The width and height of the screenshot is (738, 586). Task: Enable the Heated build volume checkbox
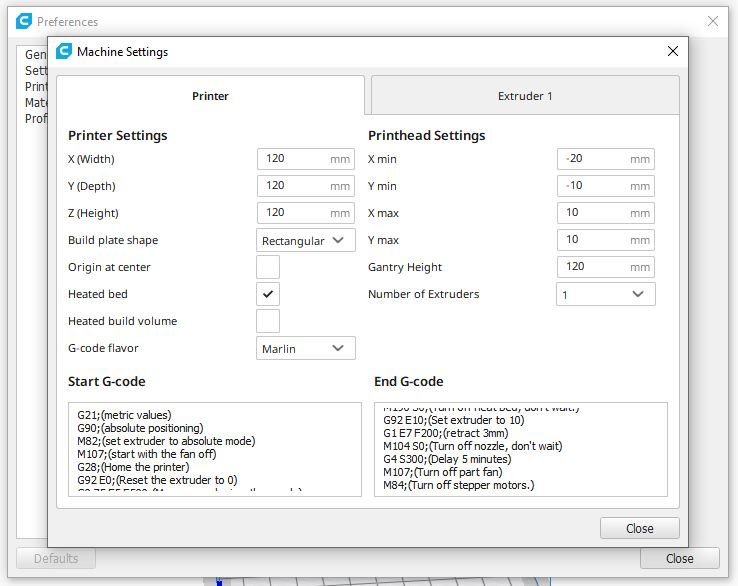(268, 321)
